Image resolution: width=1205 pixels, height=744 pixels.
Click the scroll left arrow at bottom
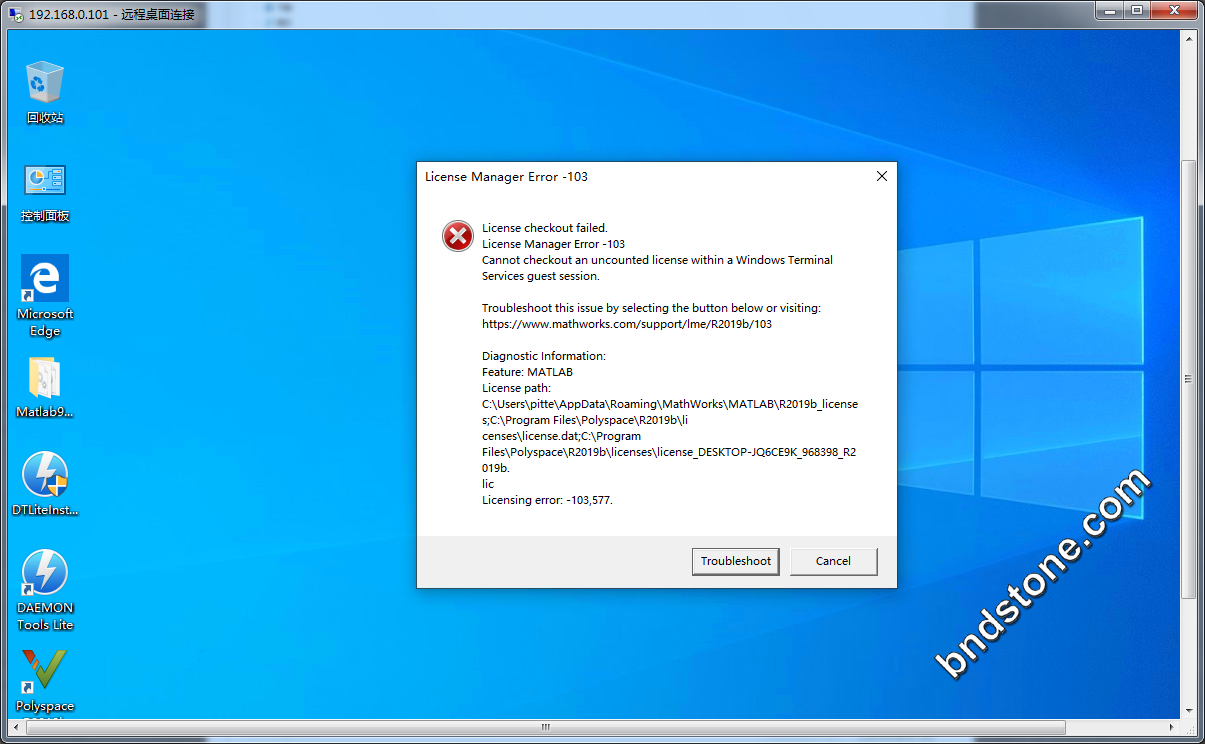pyautogui.click(x=15, y=727)
